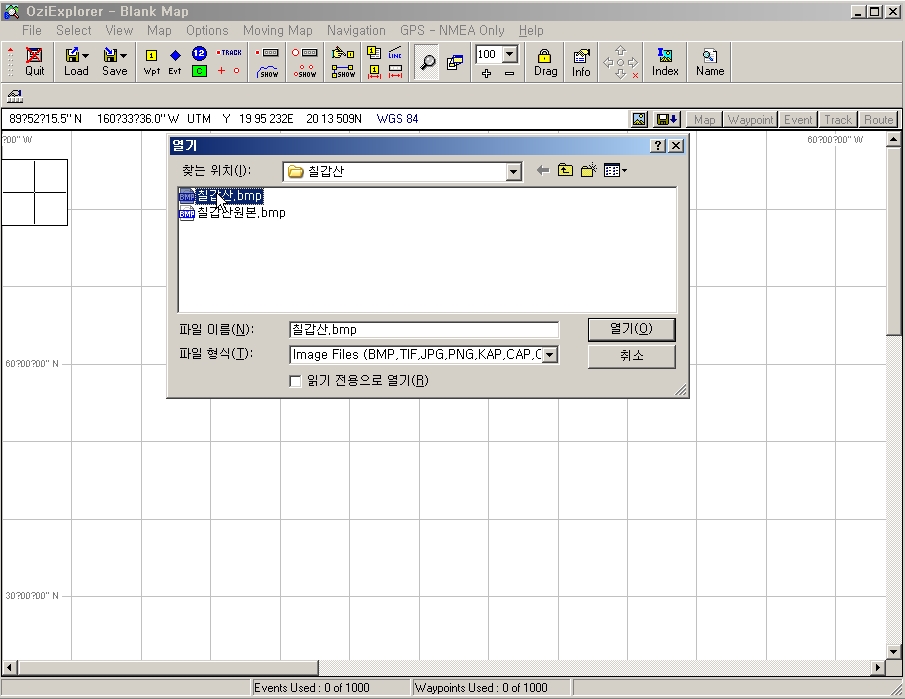Click the Route button in coordinate bar
The image size is (905, 699).
(x=878, y=119)
